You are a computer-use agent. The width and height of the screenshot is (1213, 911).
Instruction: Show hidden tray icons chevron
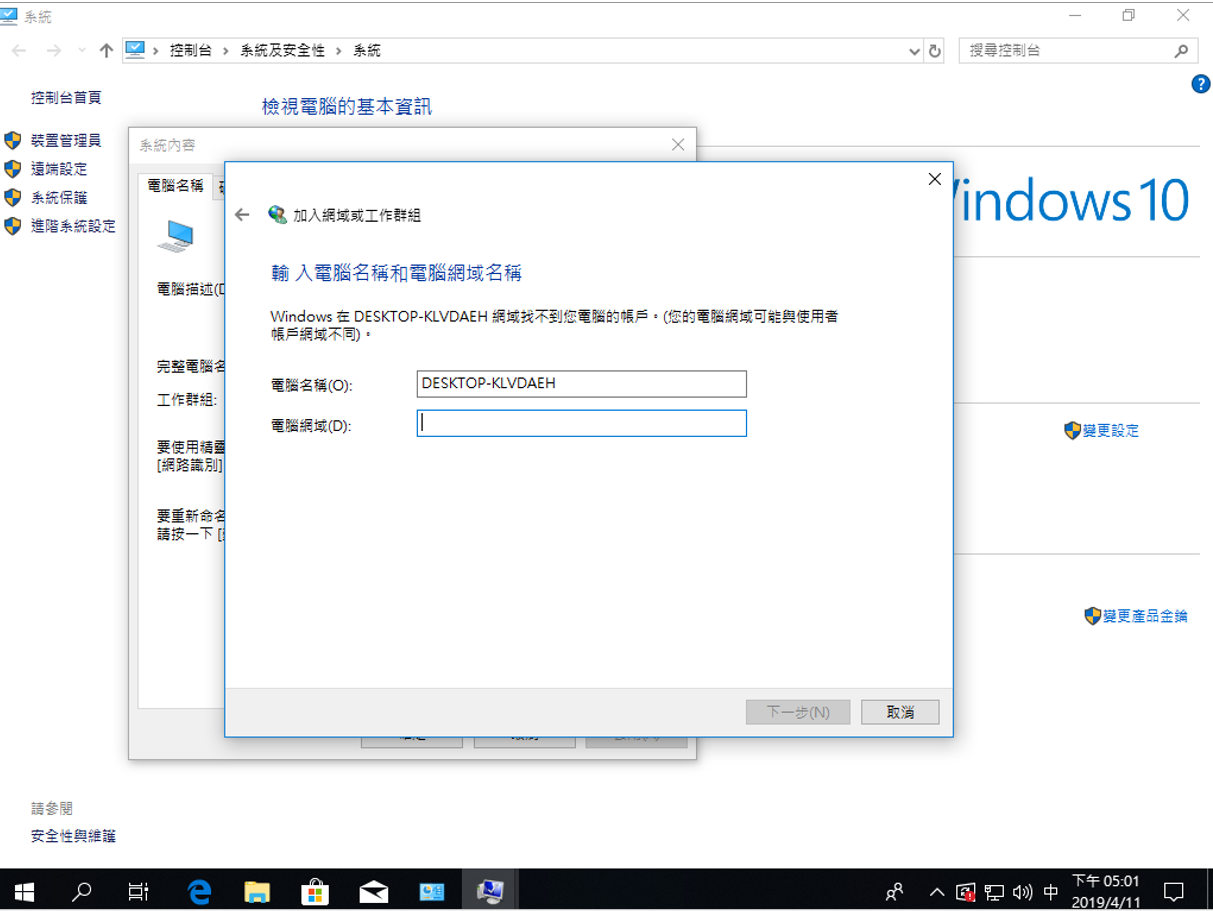(x=936, y=891)
